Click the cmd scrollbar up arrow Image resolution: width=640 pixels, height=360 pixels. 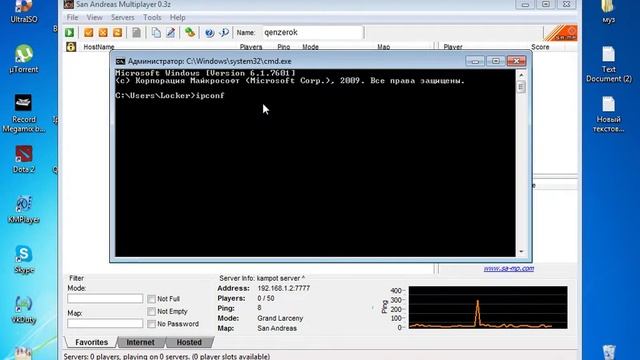[x=521, y=75]
